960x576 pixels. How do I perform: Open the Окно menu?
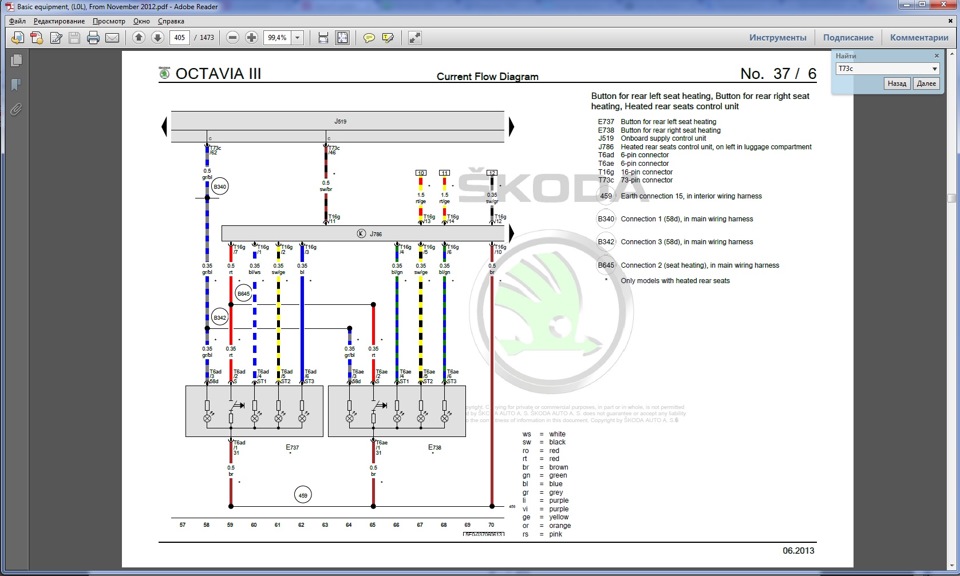coord(141,21)
